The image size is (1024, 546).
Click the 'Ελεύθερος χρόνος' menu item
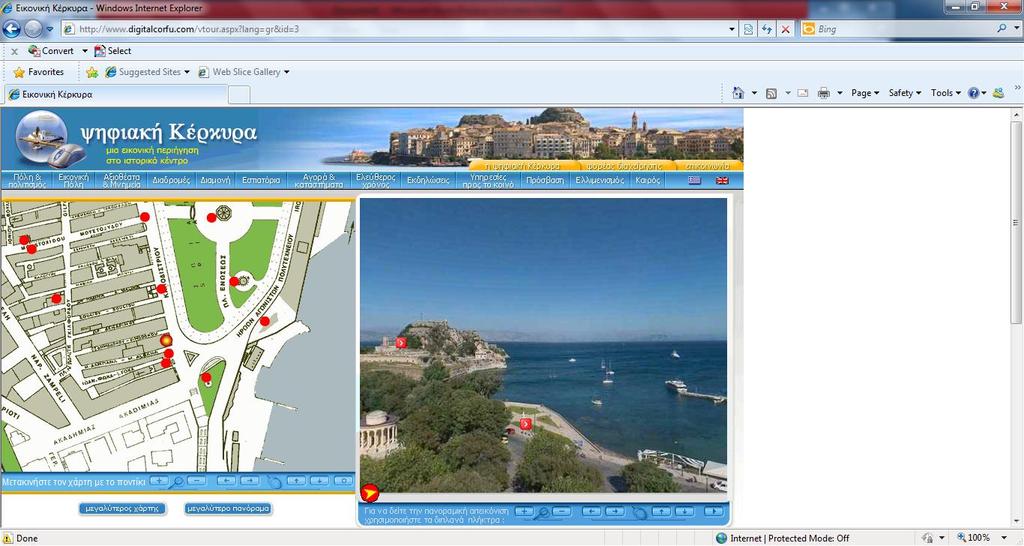[376, 180]
